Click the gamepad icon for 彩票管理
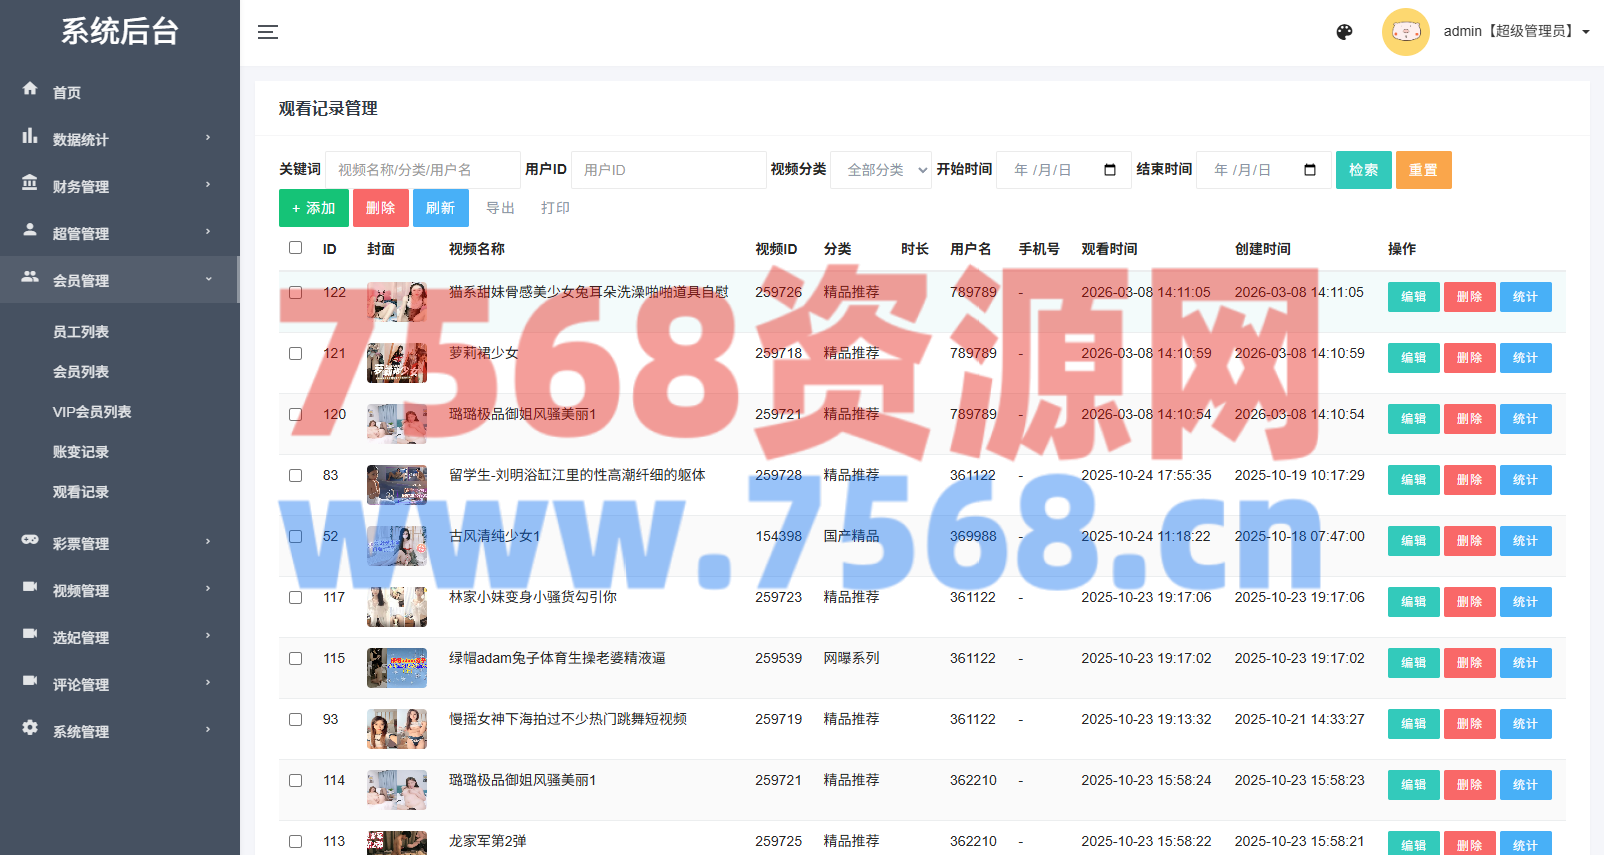This screenshot has height=855, width=1604. coord(30,540)
